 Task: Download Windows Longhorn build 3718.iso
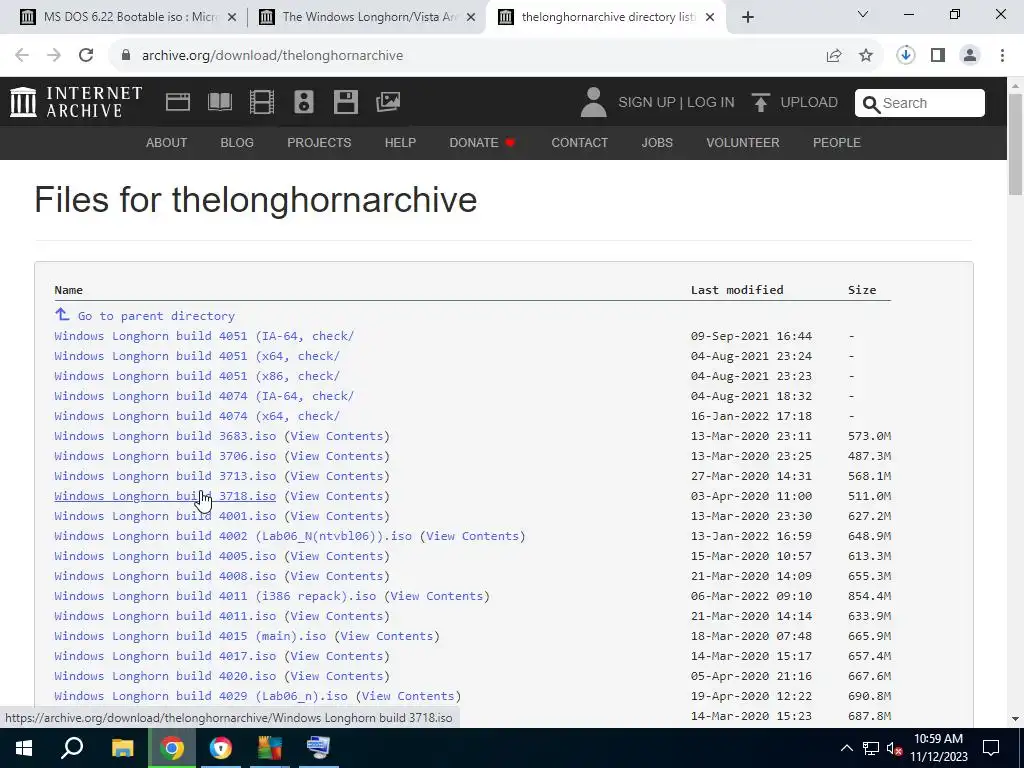(x=165, y=496)
